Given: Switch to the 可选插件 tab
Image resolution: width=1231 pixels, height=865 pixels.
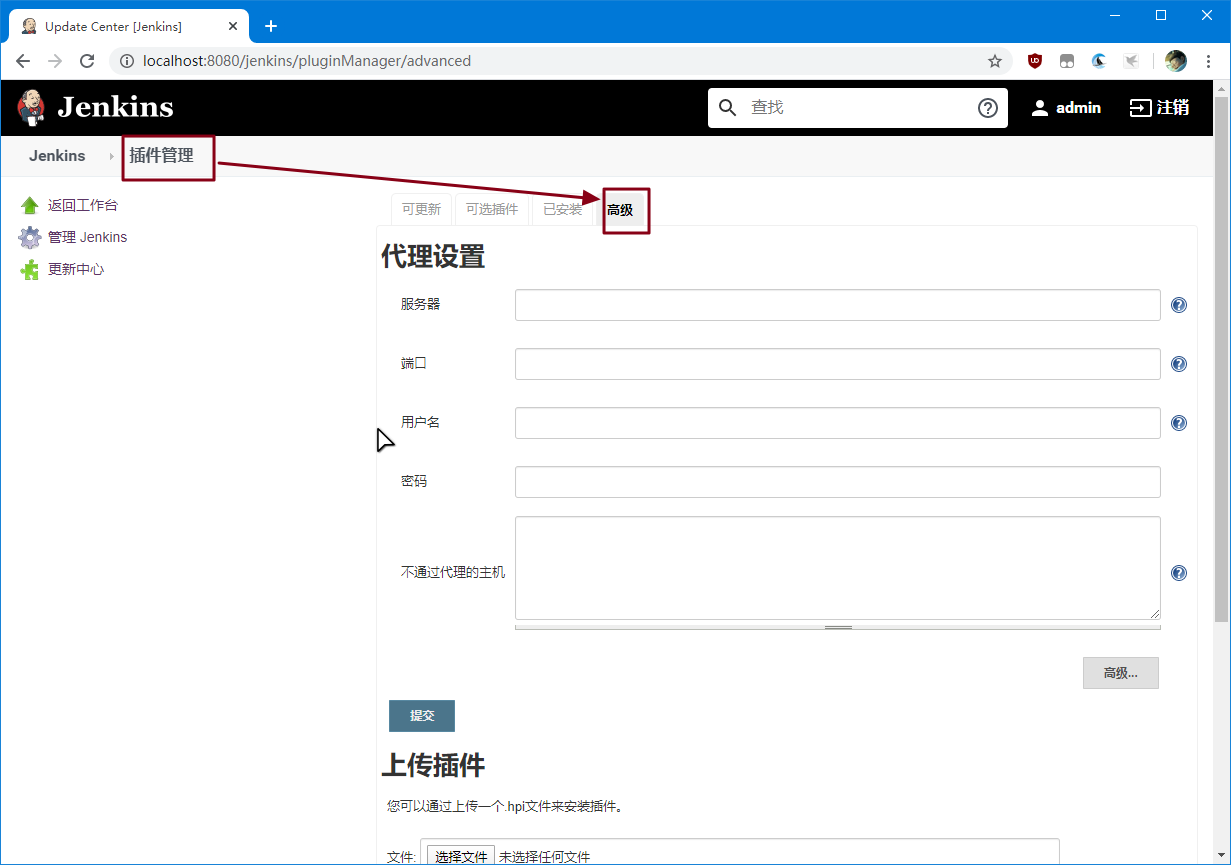Looking at the screenshot, I should click(x=492, y=210).
